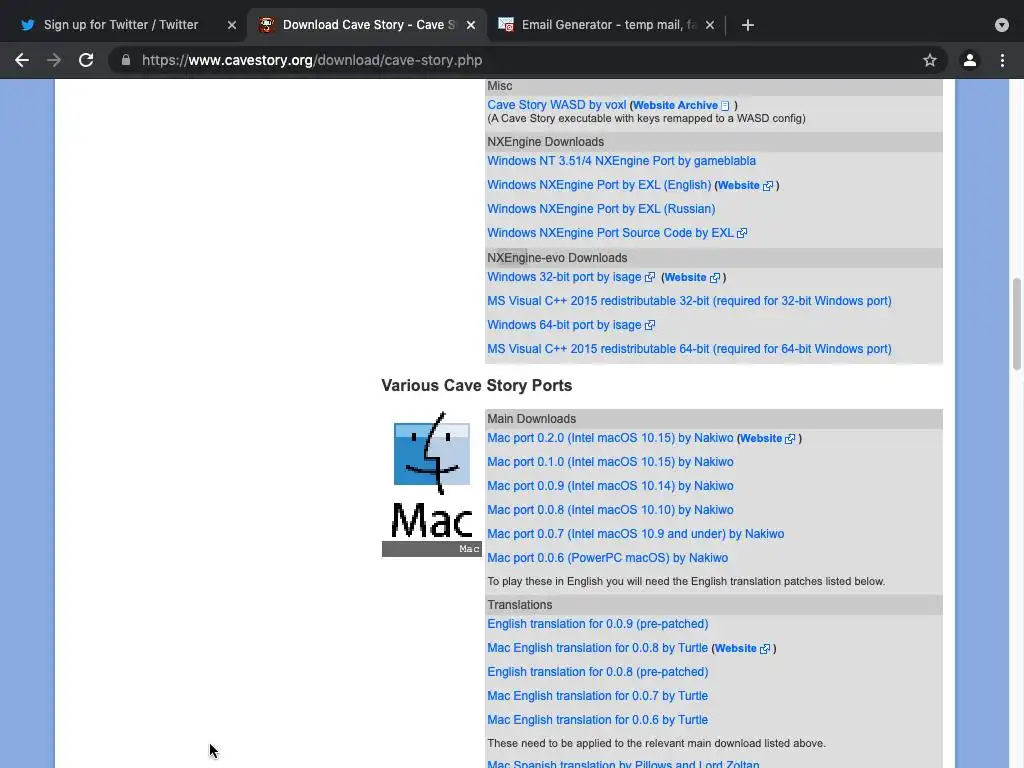Click the Main Downloads section header
This screenshot has height=768, width=1024.
pyautogui.click(x=714, y=419)
